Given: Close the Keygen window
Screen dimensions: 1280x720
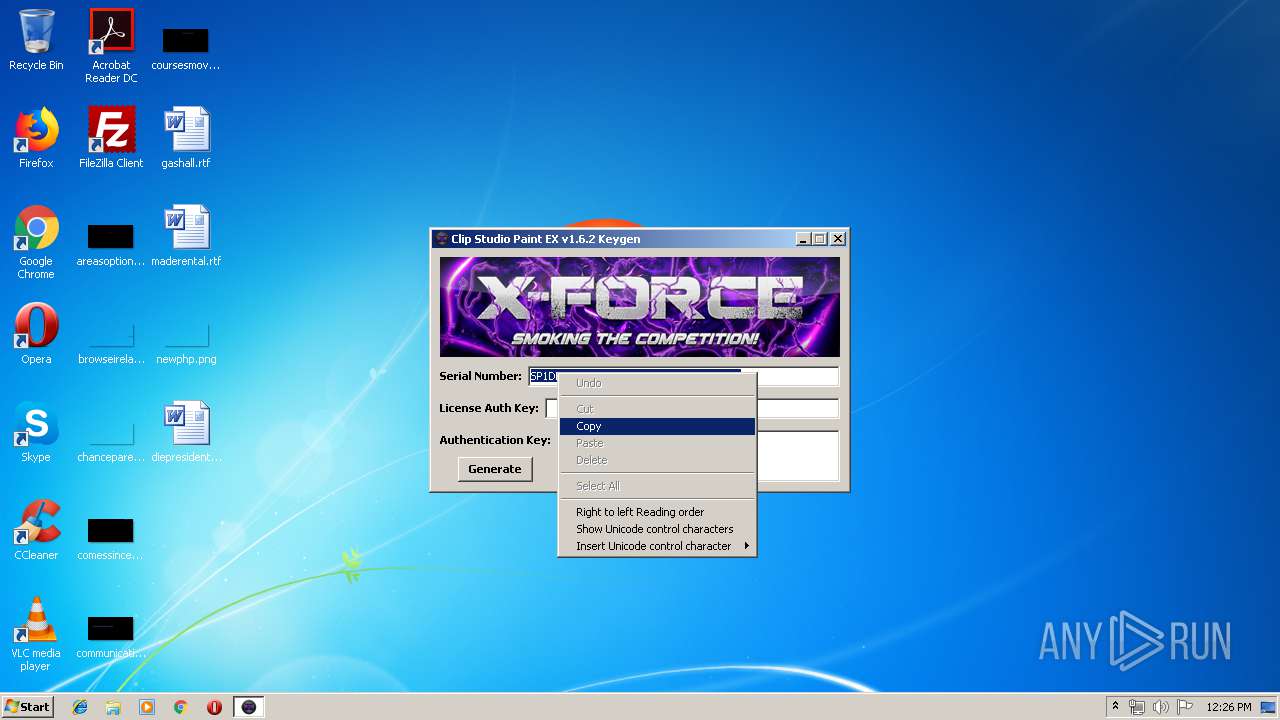Looking at the screenshot, I should pos(838,239).
